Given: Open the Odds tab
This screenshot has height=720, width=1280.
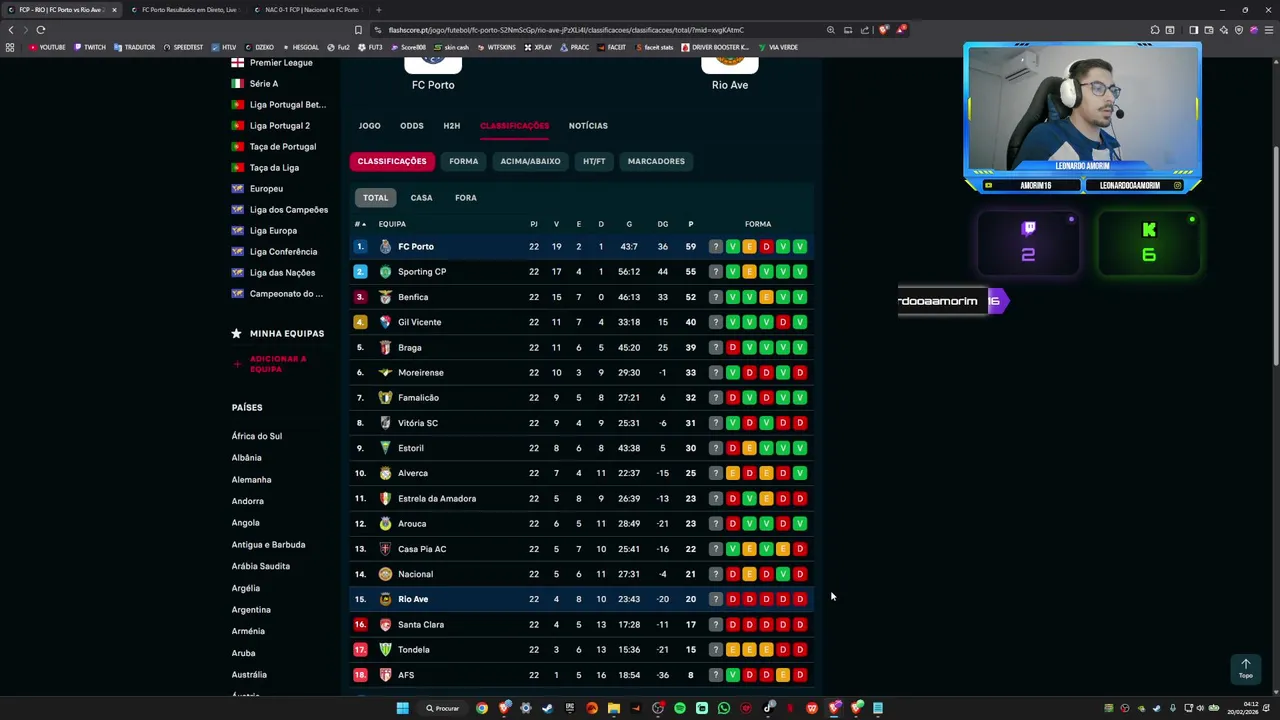Looking at the screenshot, I should pyautogui.click(x=412, y=126).
